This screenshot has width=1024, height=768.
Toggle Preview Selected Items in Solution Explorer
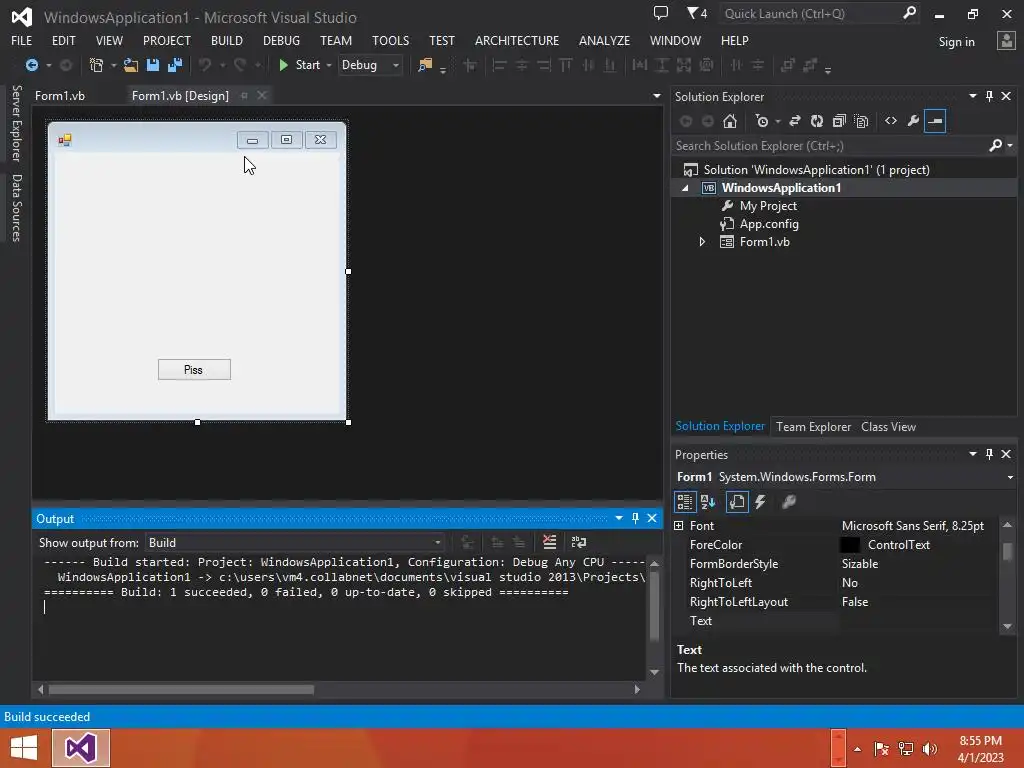pos(935,121)
